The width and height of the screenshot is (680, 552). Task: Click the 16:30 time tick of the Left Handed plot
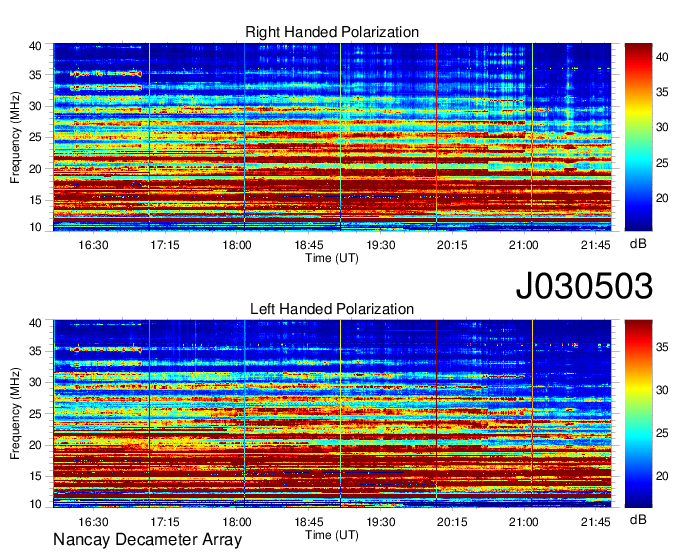(x=93, y=522)
